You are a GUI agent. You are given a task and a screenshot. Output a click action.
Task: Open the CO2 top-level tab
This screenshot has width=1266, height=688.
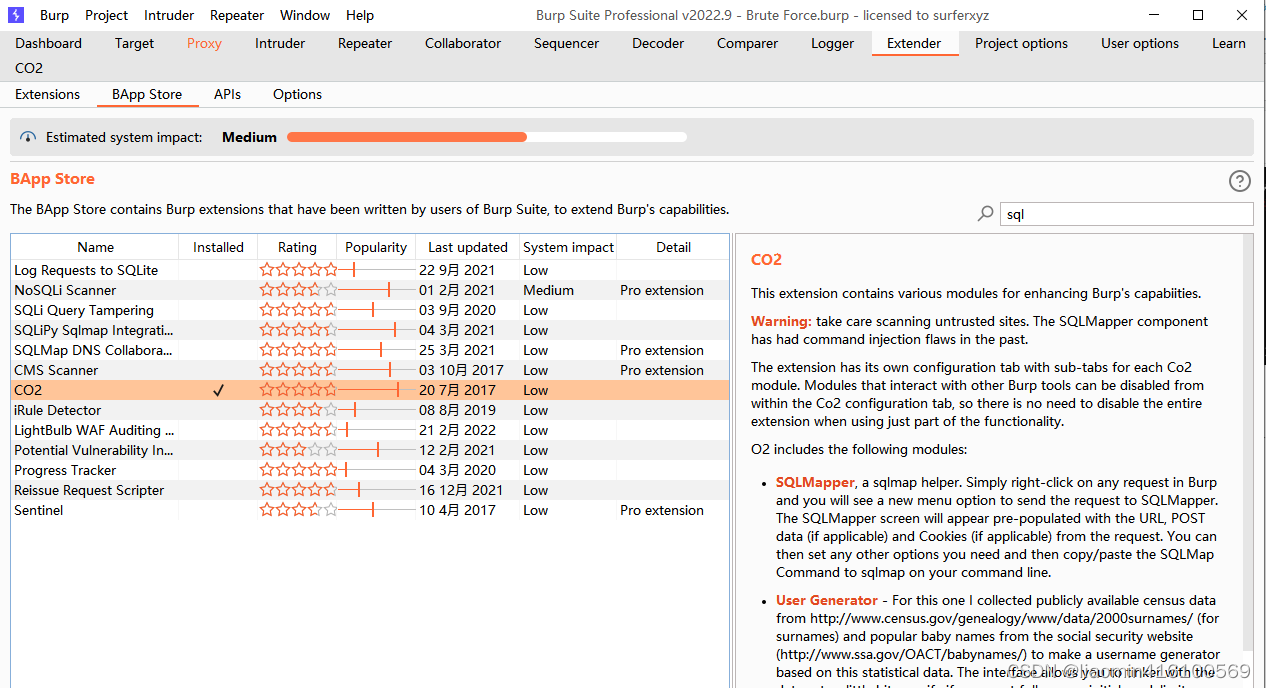click(x=29, y=68)
